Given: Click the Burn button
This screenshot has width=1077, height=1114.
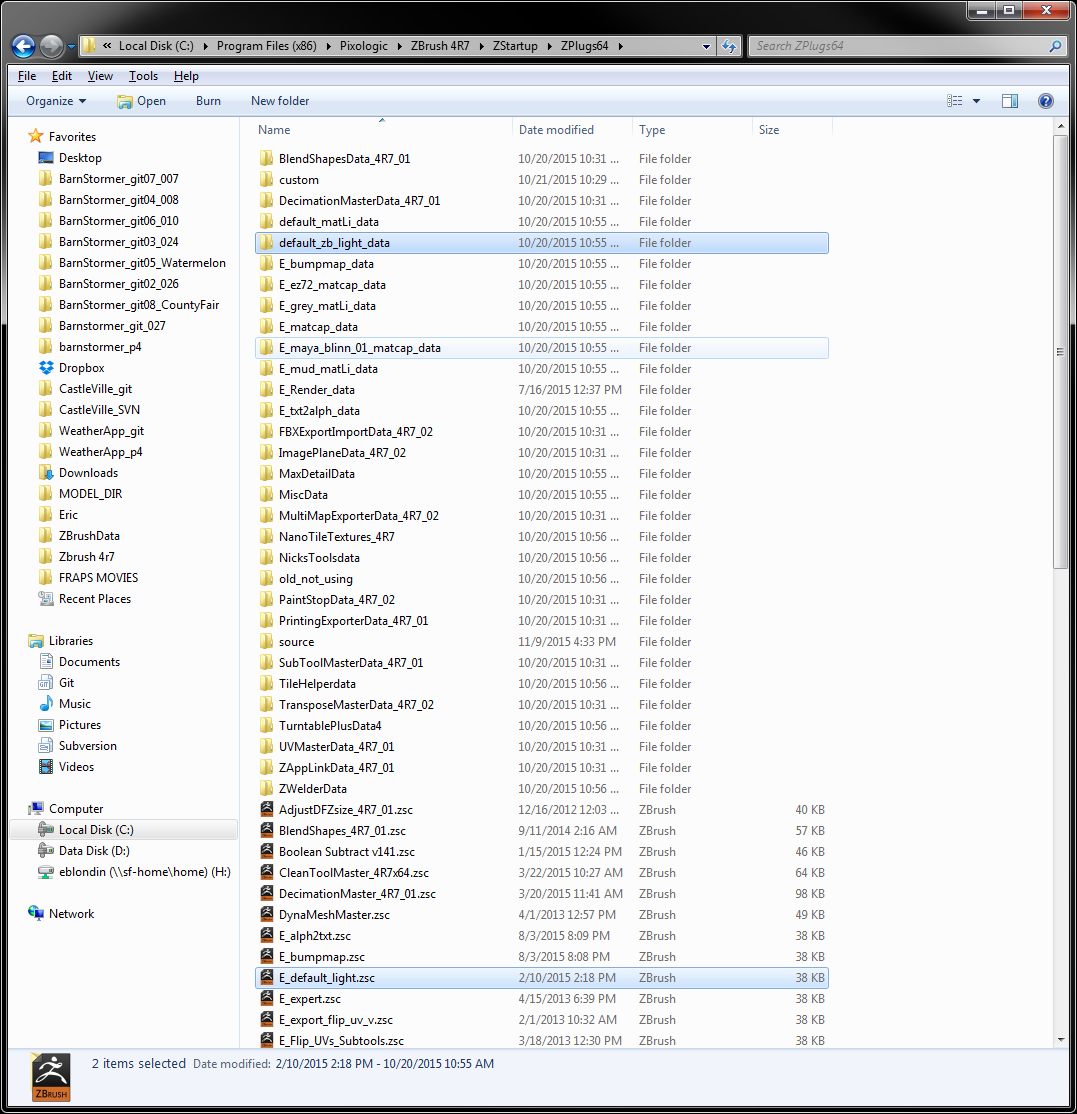Looking at the screenshot, I should coord(208,101).
